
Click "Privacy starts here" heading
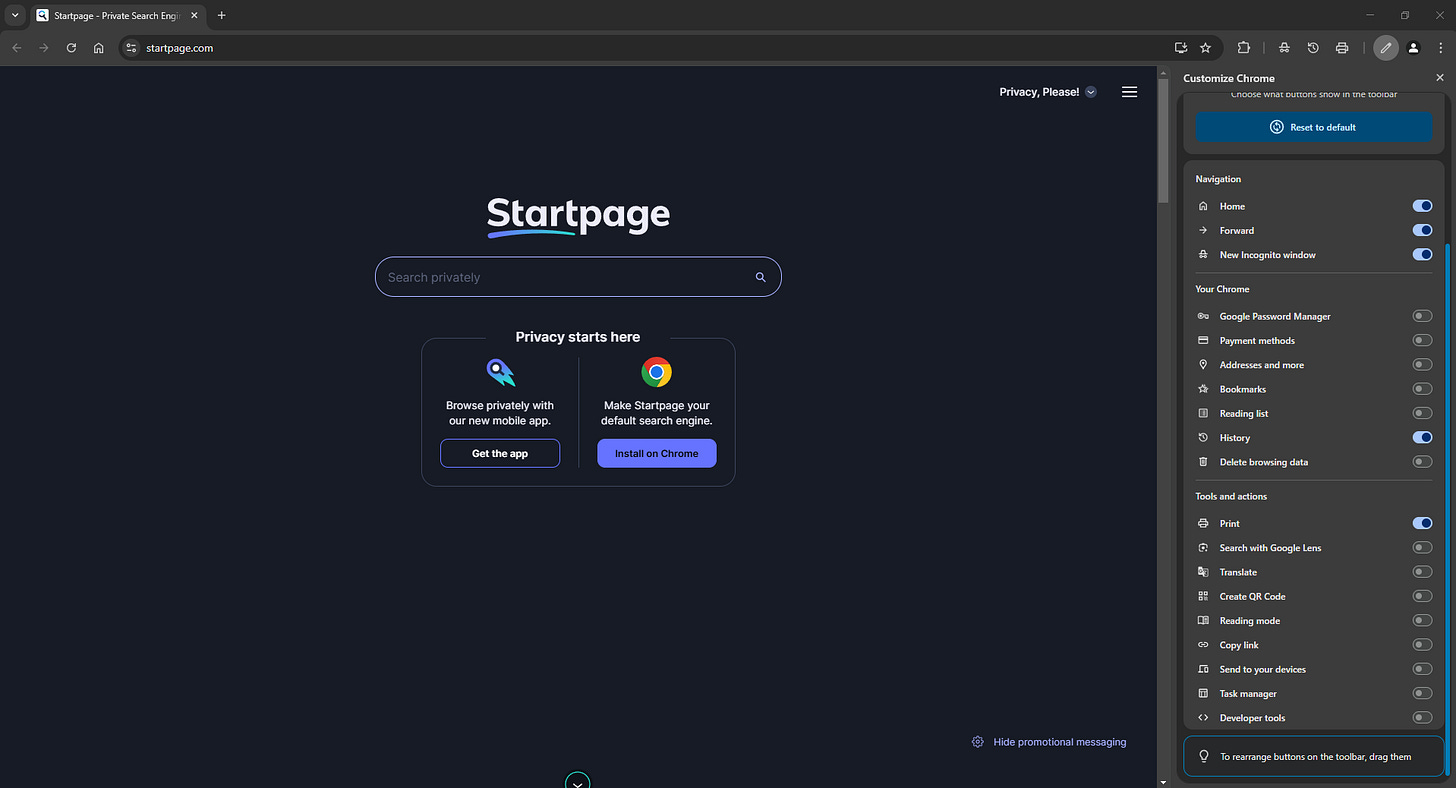(578, 337)
